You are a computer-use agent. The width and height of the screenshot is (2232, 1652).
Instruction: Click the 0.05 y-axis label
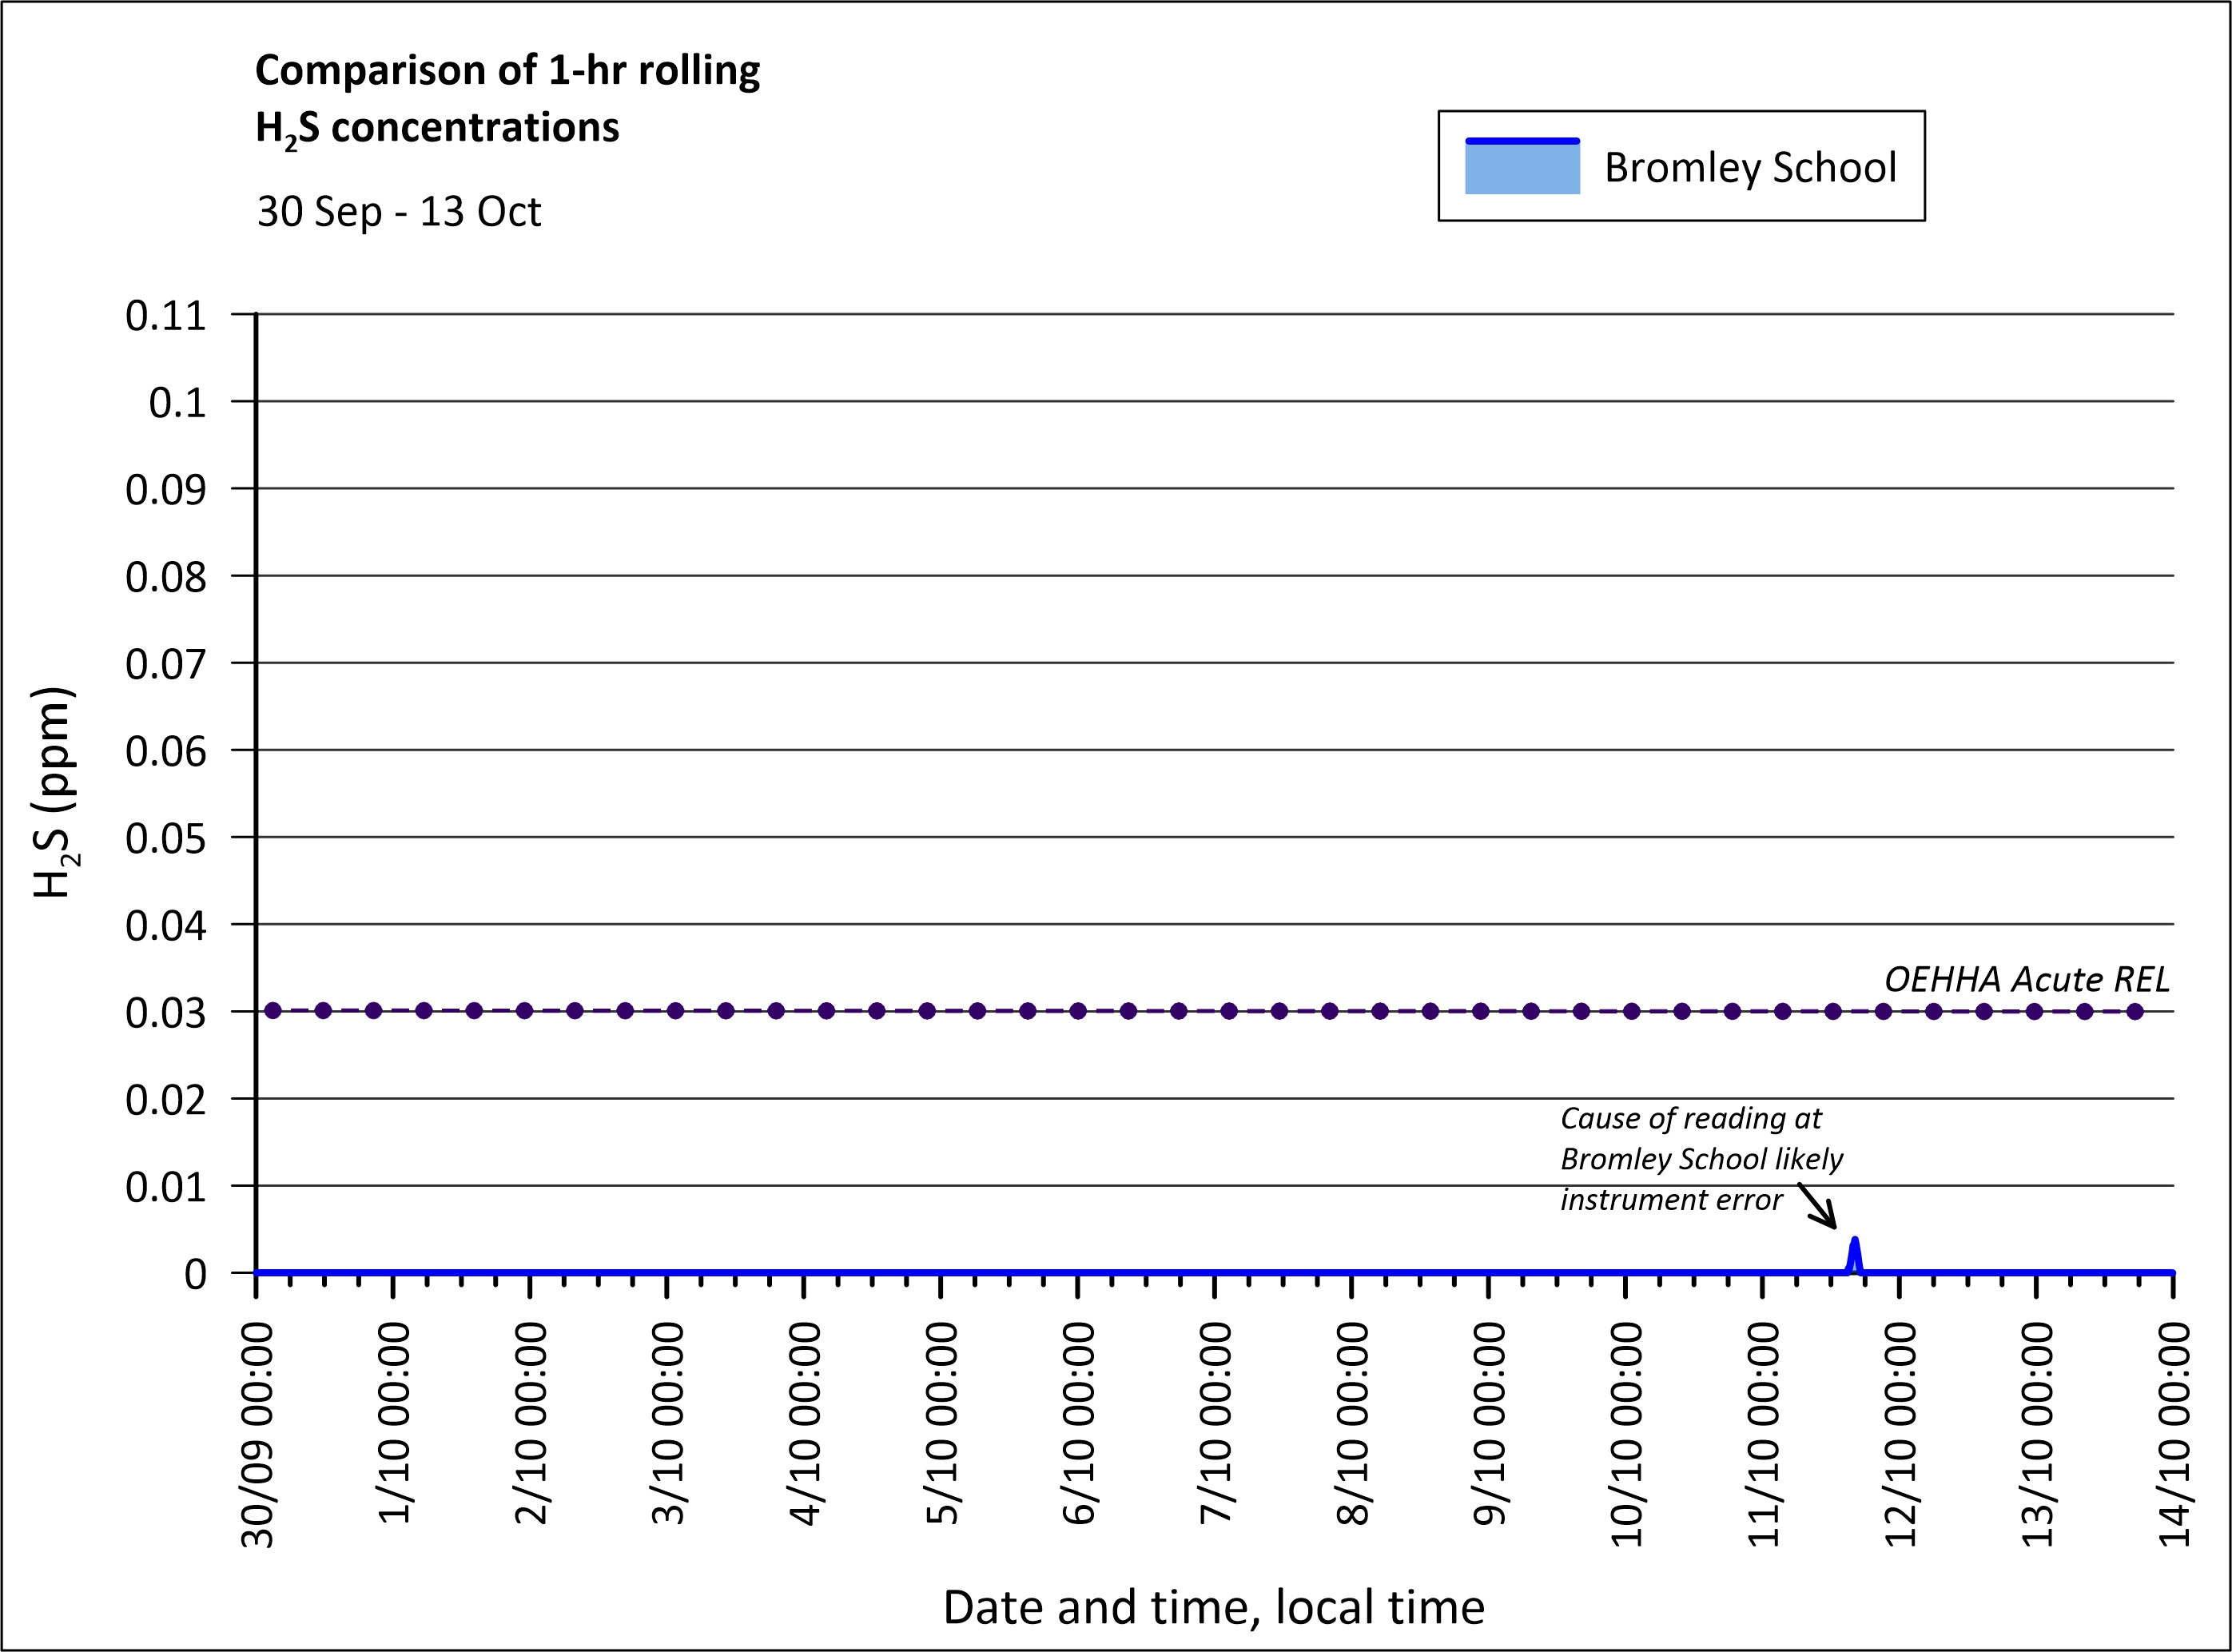pos(165,838)
